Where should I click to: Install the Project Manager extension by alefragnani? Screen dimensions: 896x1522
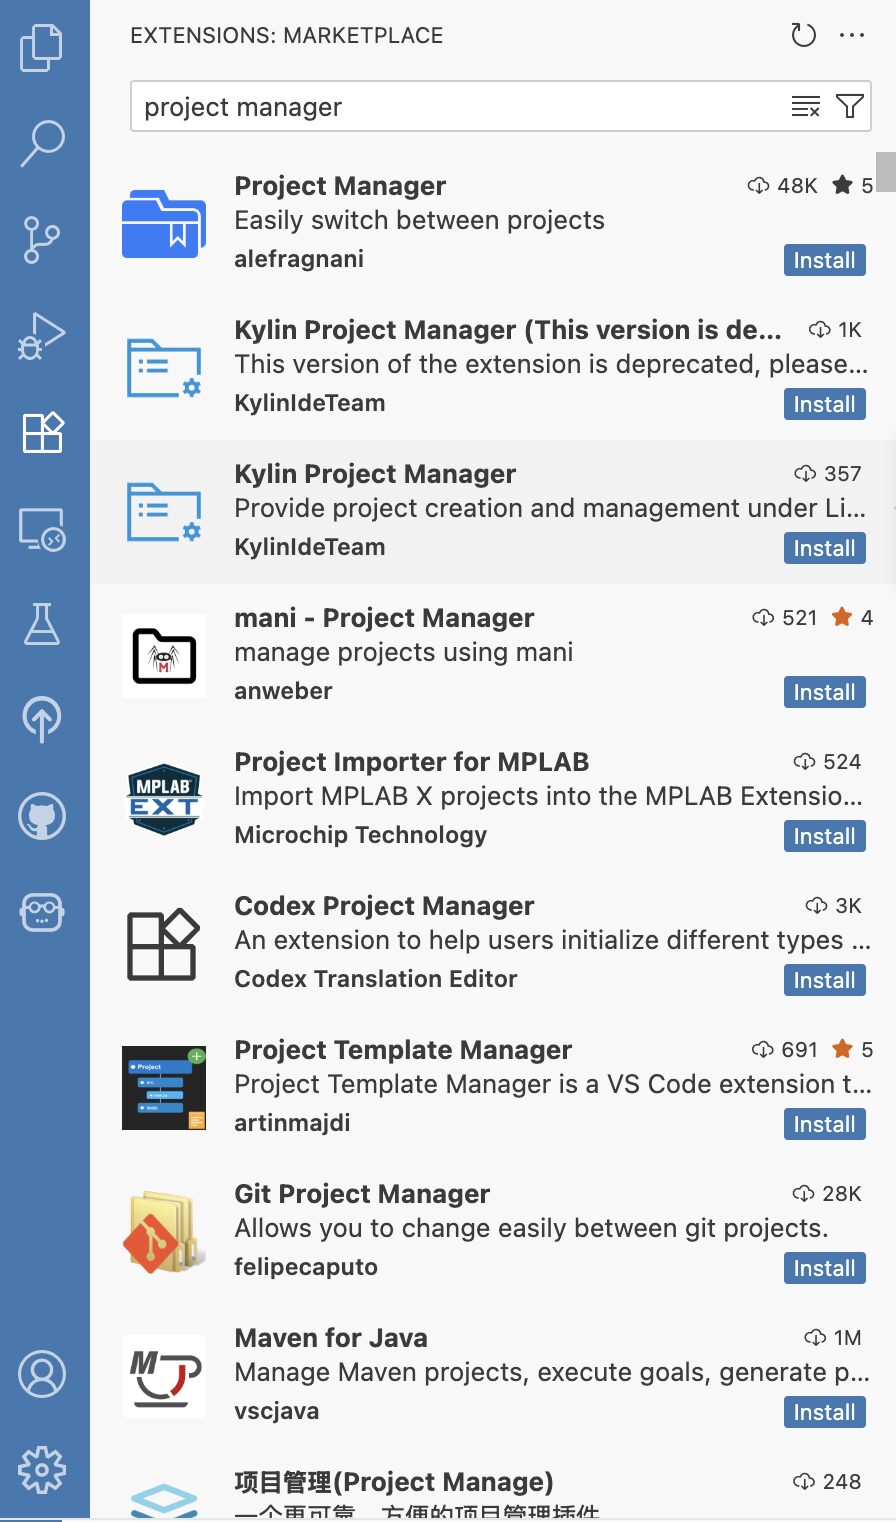[824, 260]
